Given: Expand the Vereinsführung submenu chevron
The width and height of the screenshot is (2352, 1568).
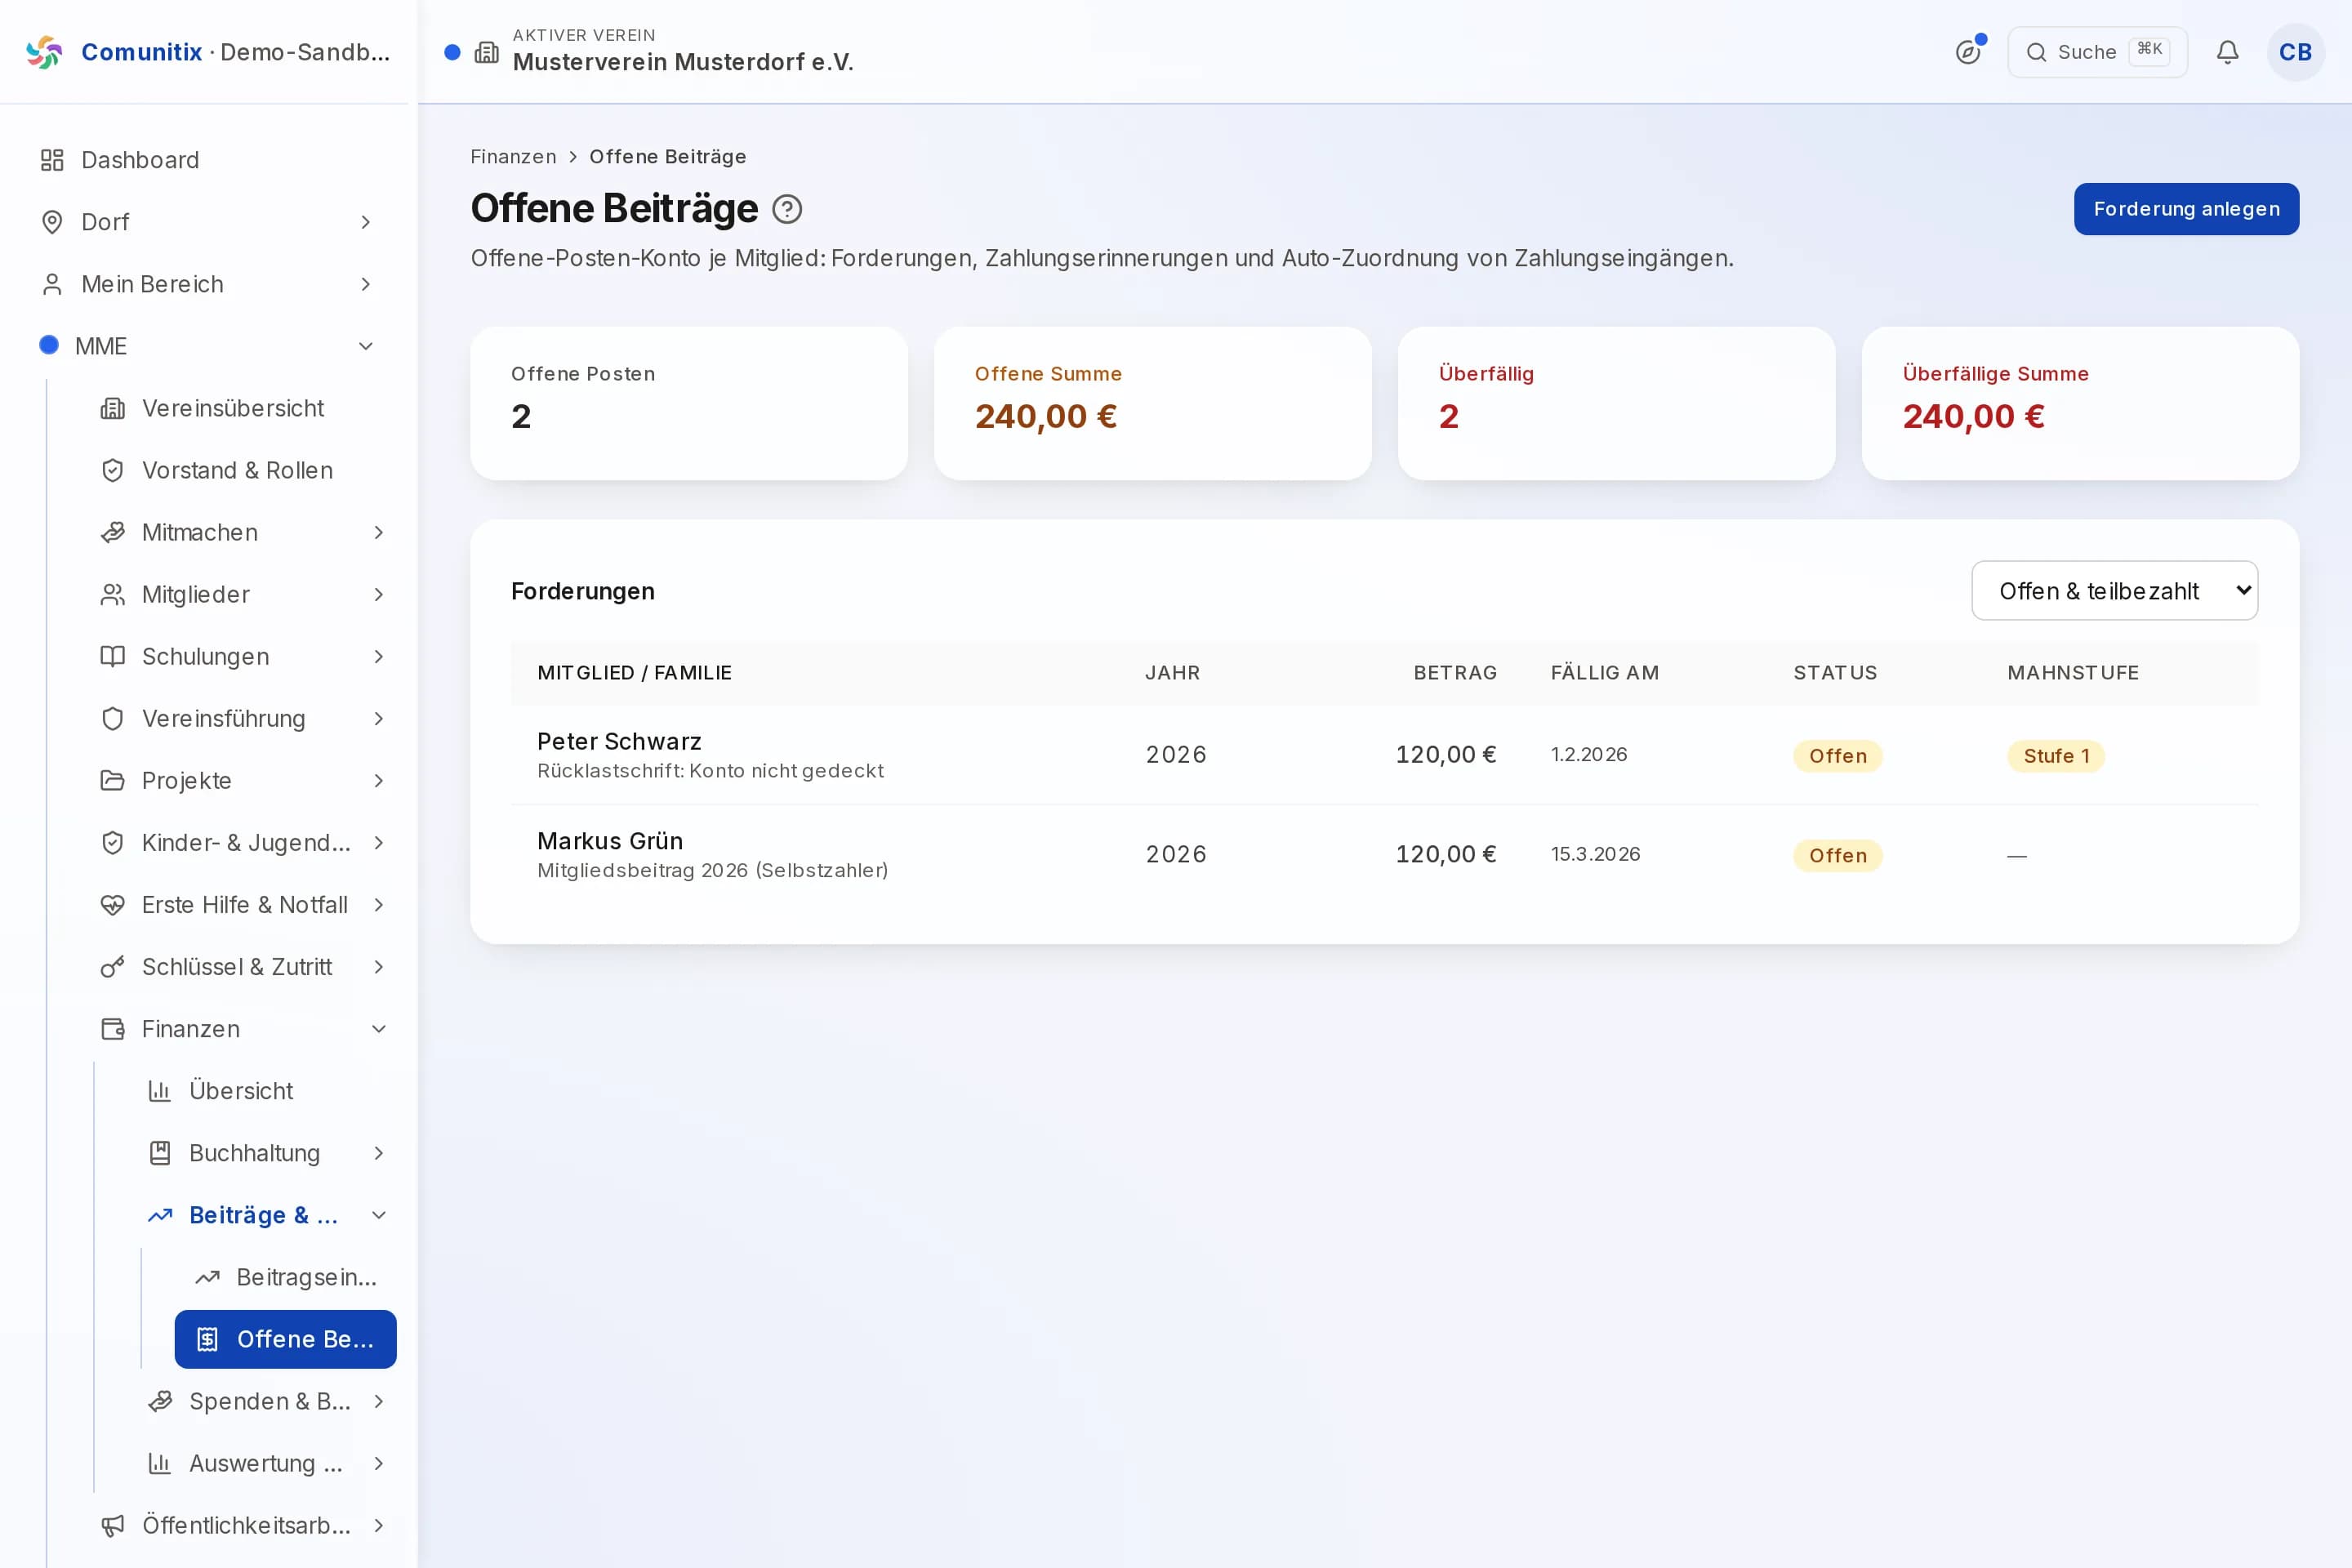Looking at the screenshot, I should click(379, 718).
